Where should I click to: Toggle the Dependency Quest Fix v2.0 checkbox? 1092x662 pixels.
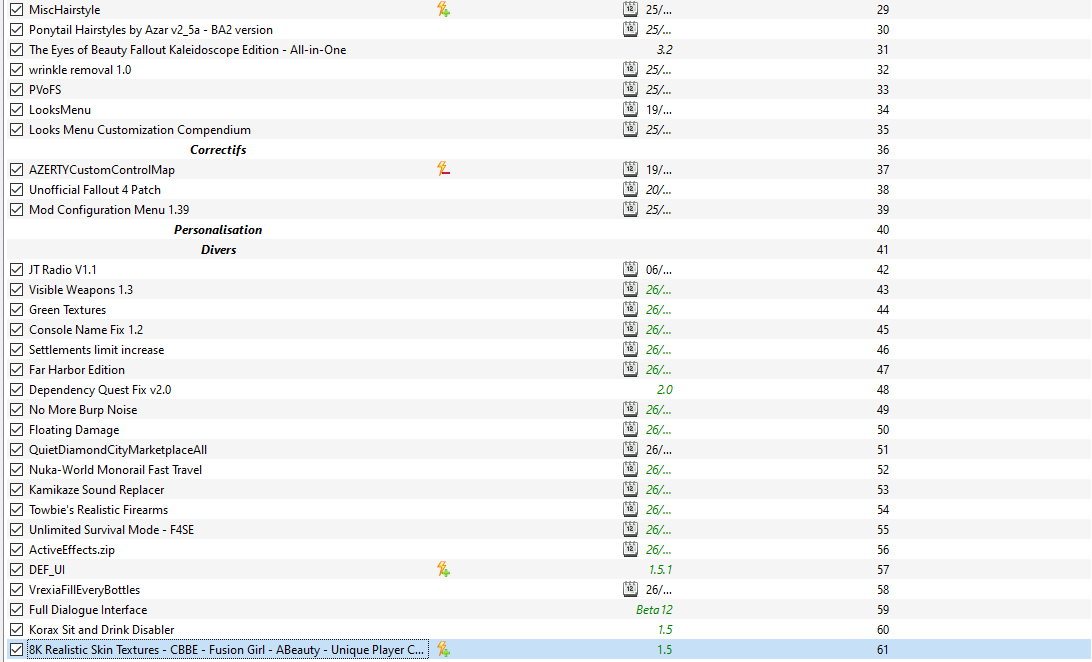pyautogui.click(x=17, y=390)
